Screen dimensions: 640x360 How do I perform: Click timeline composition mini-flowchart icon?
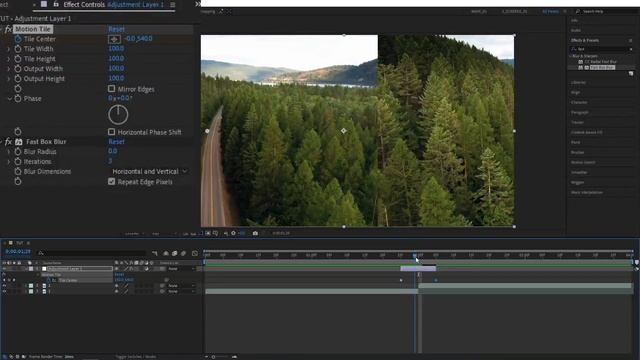155,253
